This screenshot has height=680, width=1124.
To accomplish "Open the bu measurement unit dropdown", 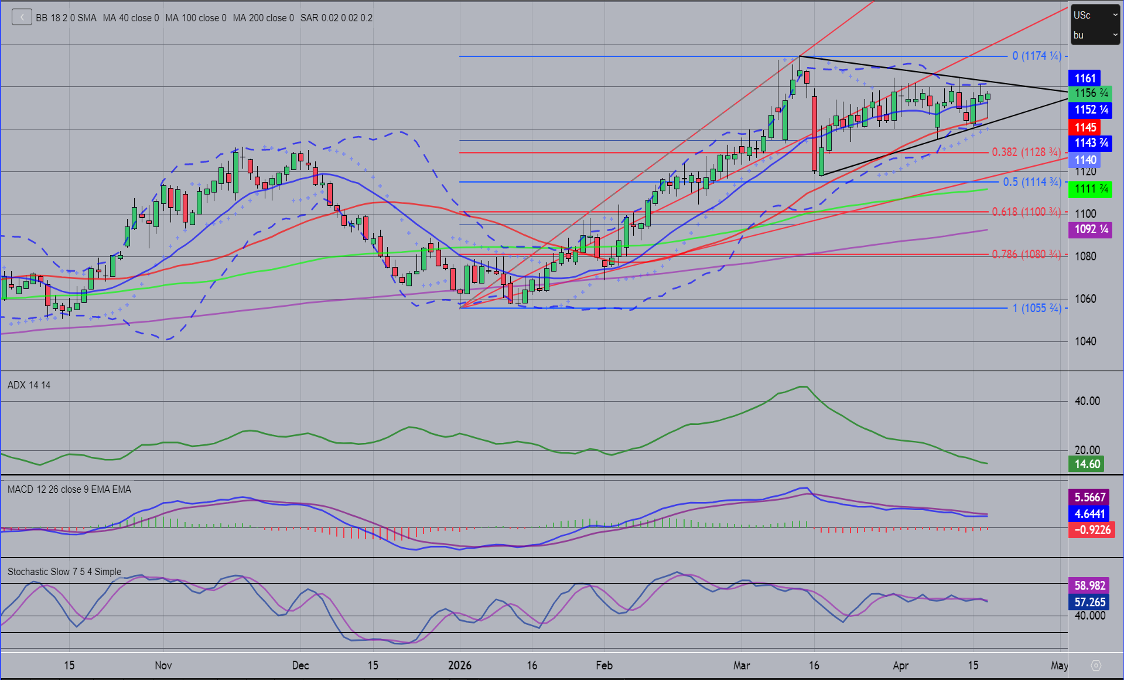I will coord(1093,35).
